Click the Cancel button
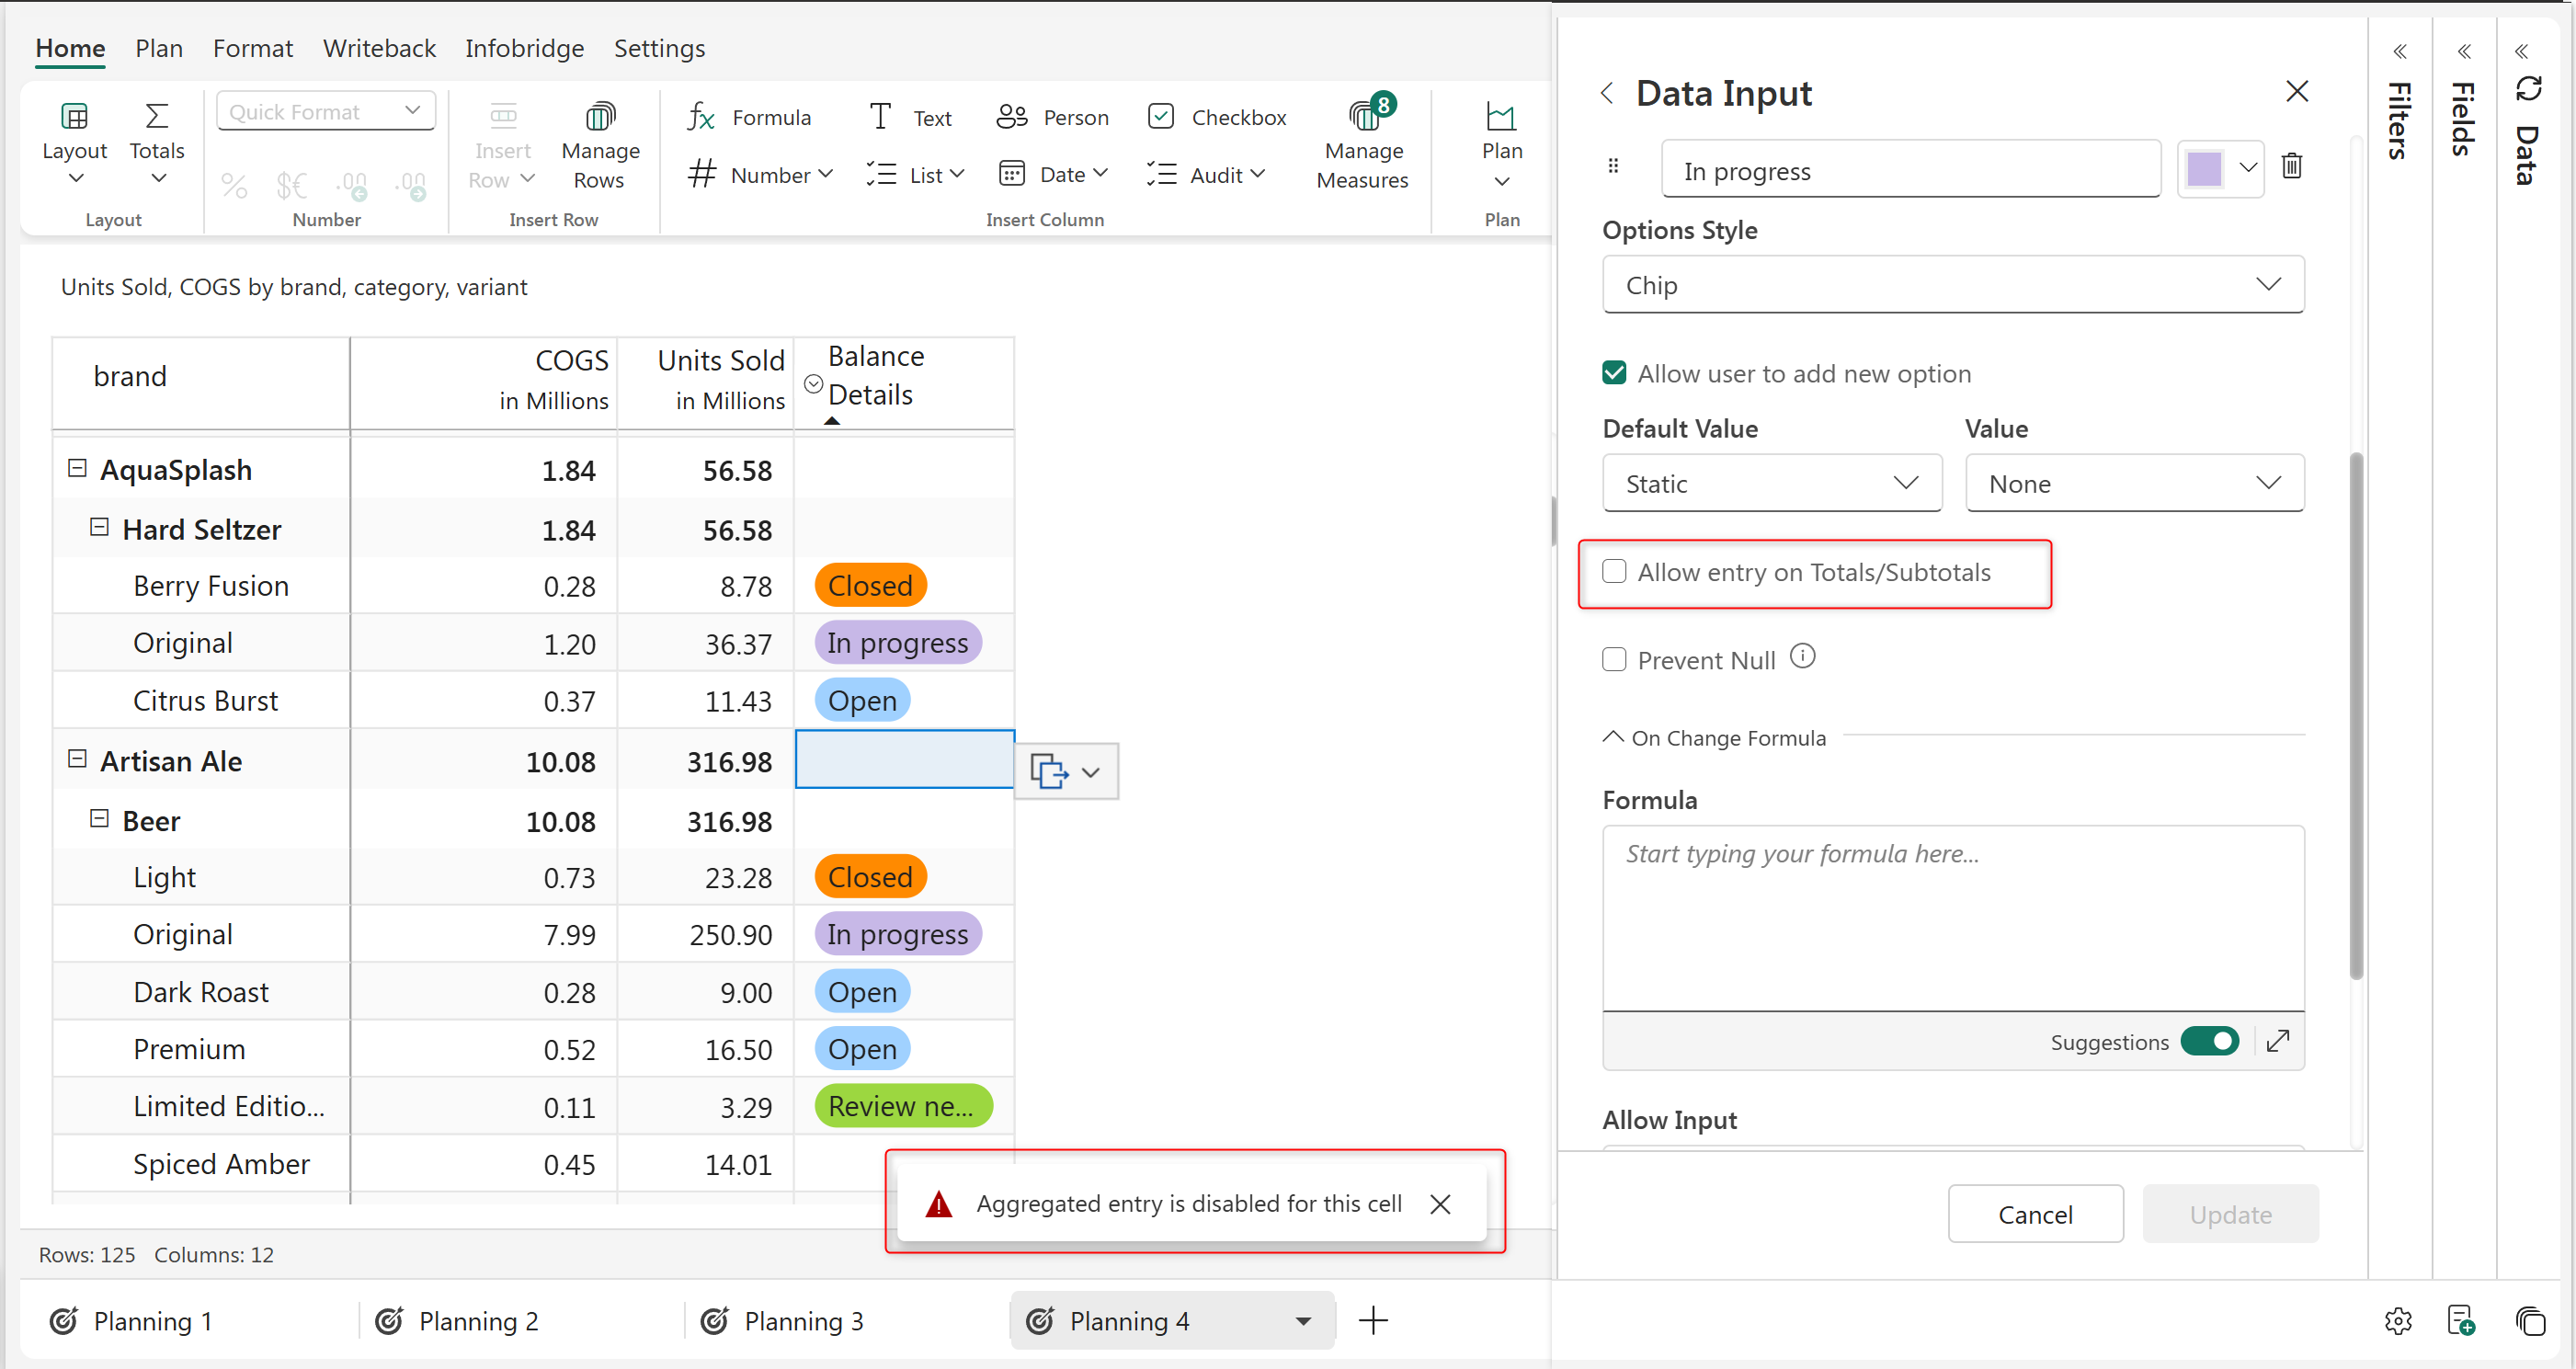Image resolution: width=2576 pixels, height=1369 pixels. click(x=2034, y=1214)
